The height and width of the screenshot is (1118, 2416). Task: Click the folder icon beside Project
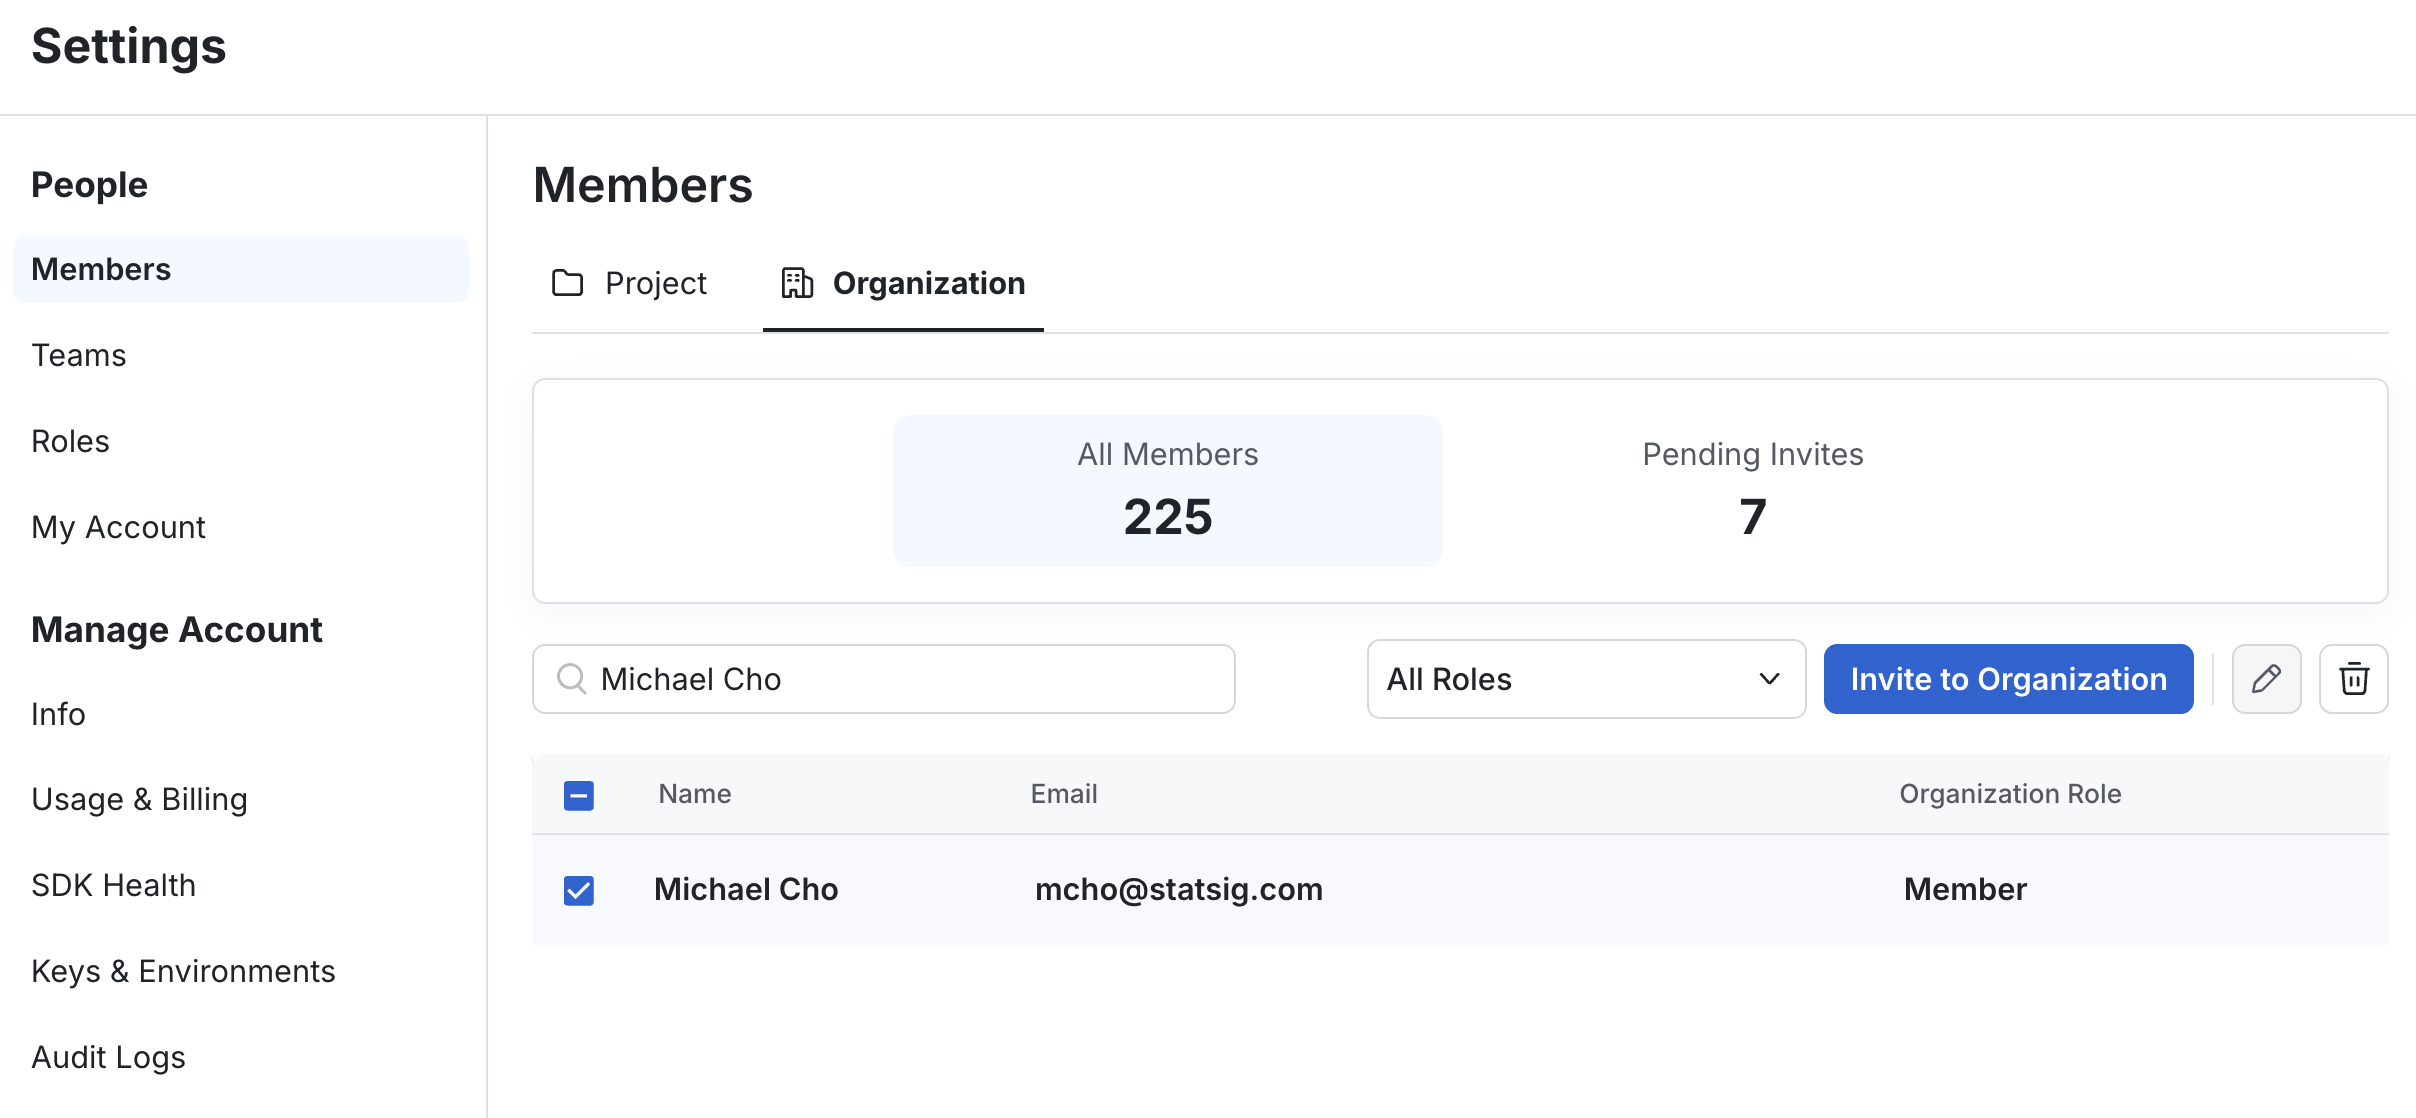tap(568, 283)
